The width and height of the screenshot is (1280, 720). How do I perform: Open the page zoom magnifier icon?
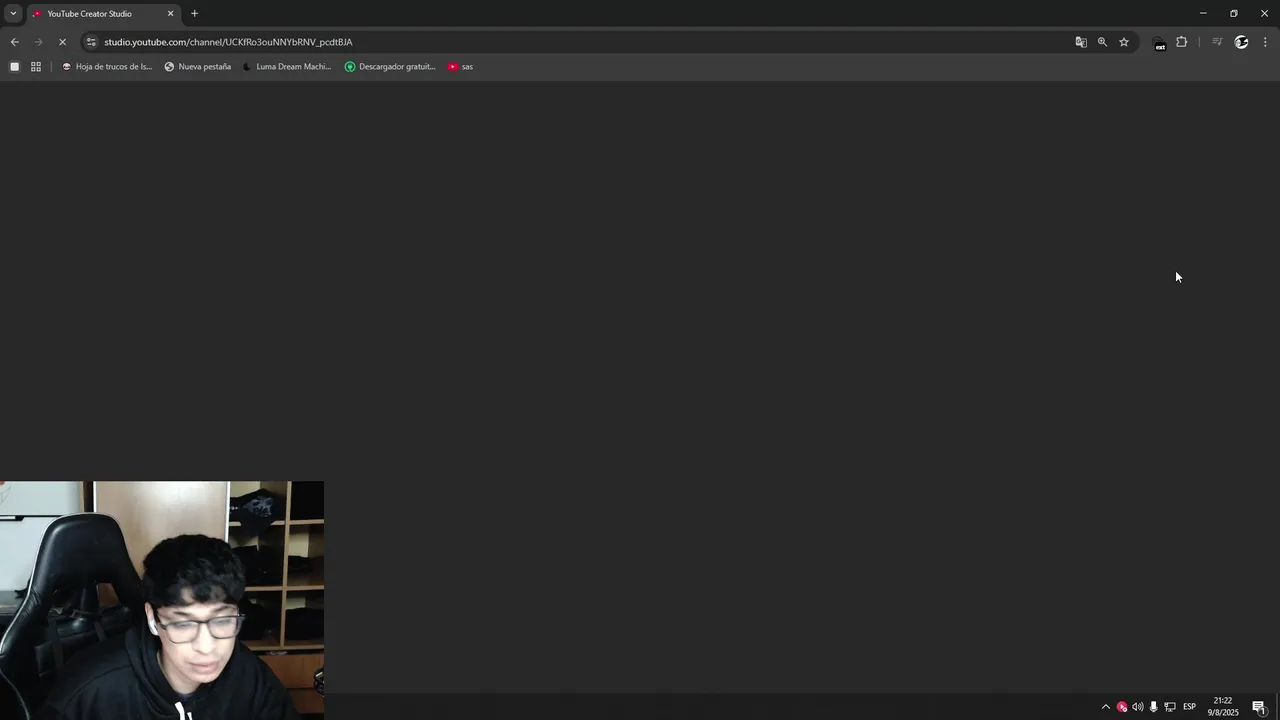tap(1102, 42)
